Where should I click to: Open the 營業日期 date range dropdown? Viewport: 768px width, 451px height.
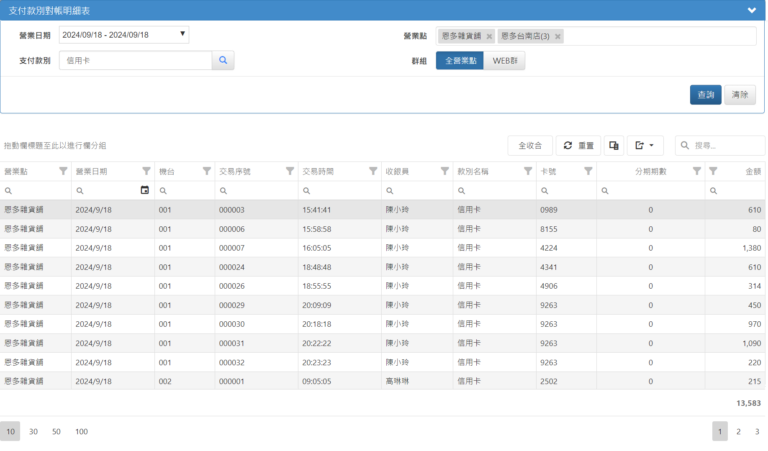pos(124,35)
